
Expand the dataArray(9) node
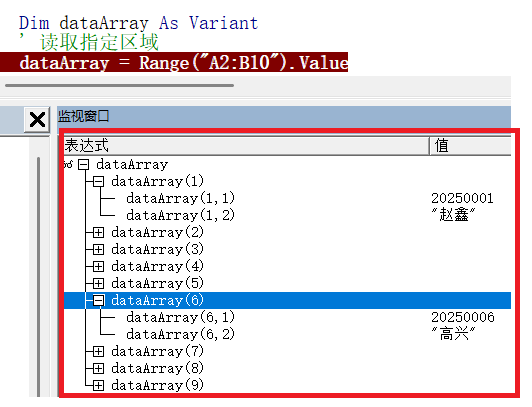click(98, 386)
